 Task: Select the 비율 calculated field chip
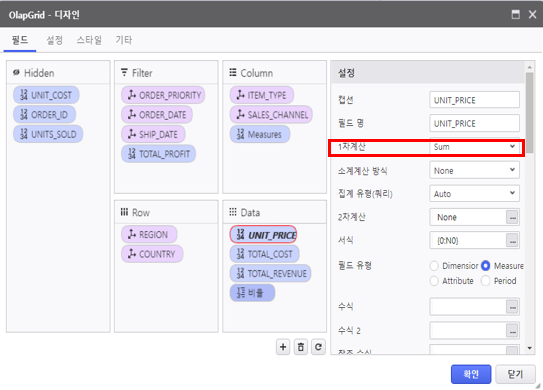click(252, 293)
